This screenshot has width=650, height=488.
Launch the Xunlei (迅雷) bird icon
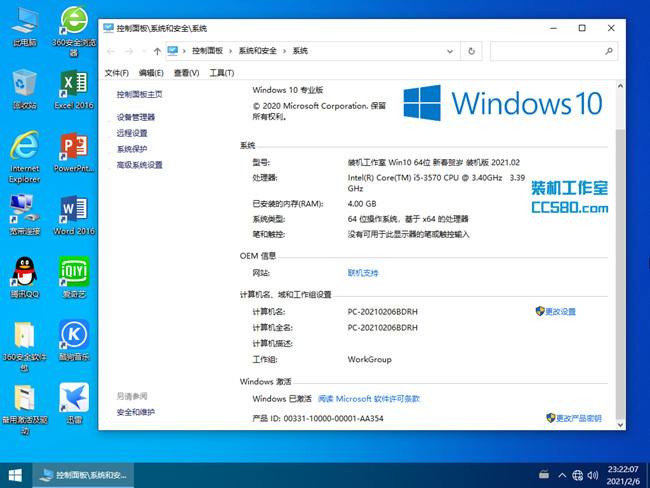74,404
